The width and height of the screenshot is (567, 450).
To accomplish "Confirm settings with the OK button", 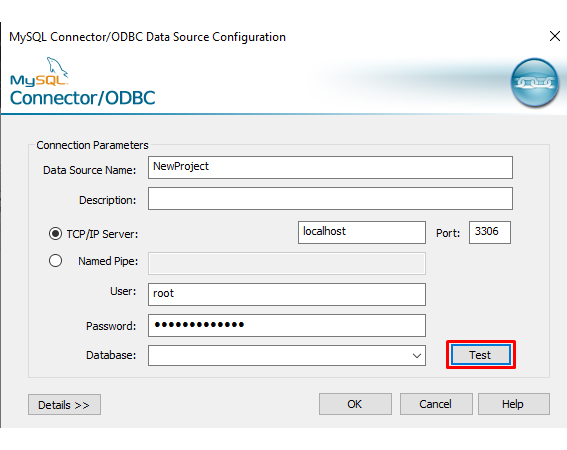I will pyautogui.click(x=355, y=404).
